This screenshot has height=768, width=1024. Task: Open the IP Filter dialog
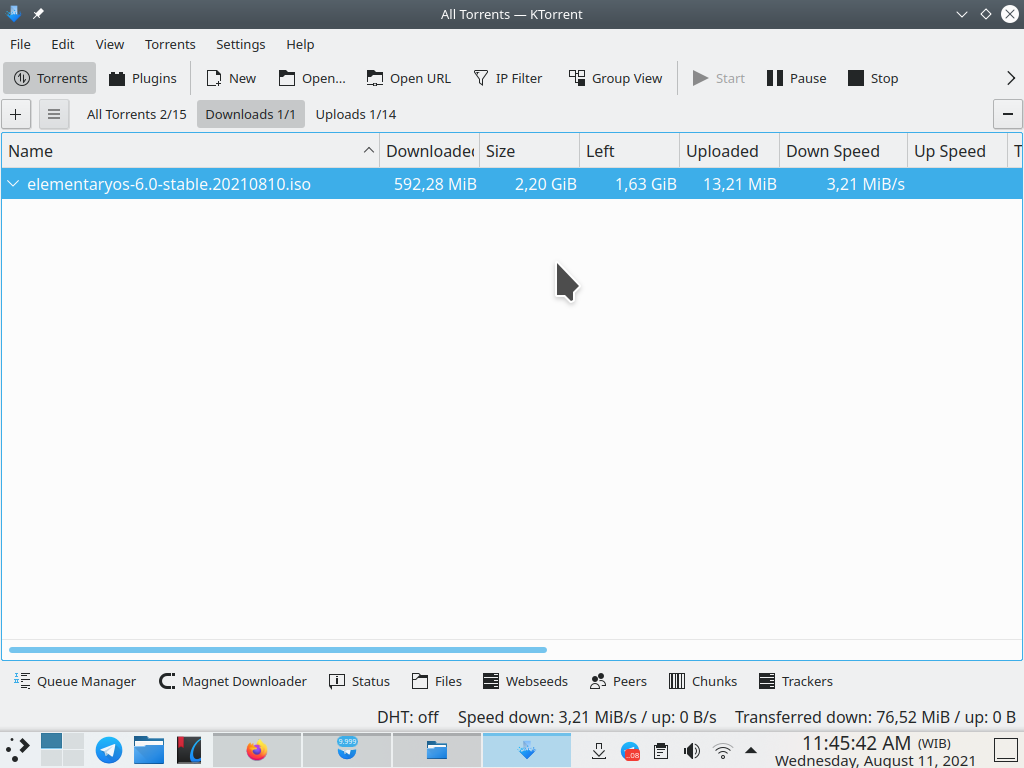[507, 78]
